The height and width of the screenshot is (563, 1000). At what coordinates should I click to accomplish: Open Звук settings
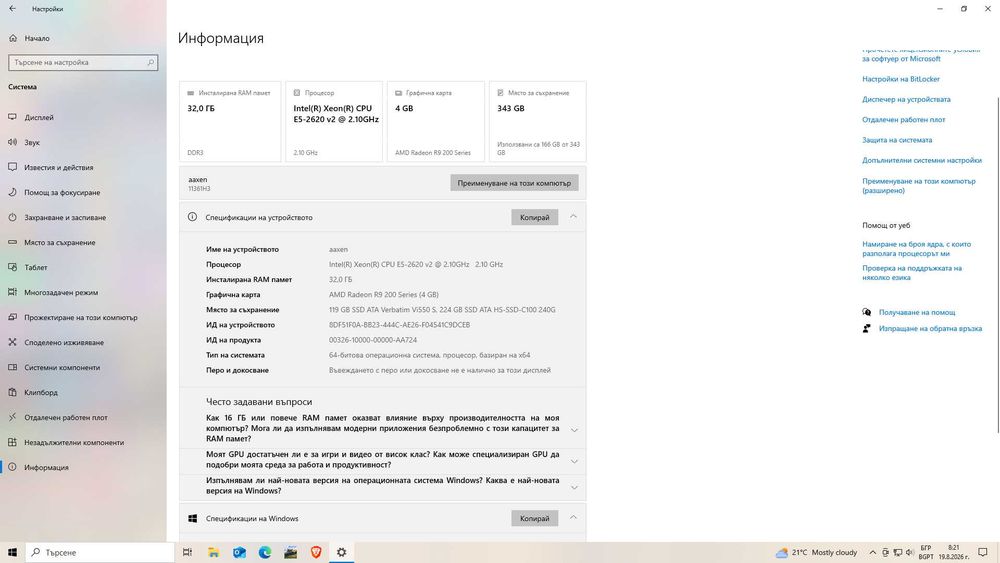tap(32, 142)
